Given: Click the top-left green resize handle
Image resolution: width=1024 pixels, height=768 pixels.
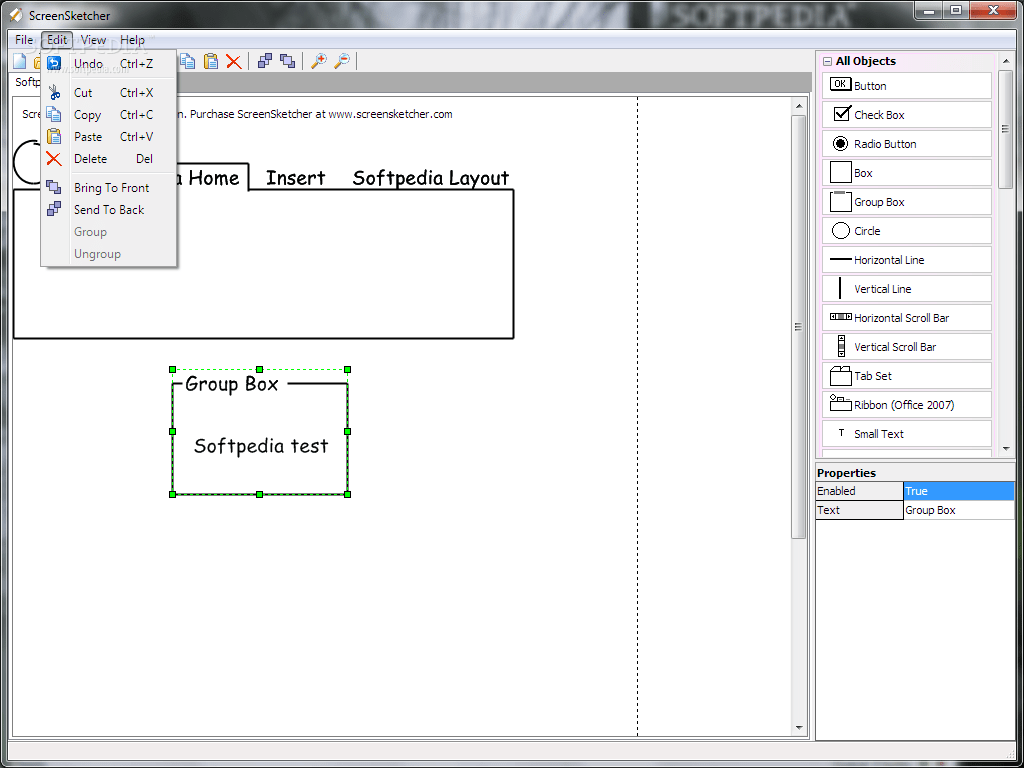Looking at the screenshot, I should point(172,370).
